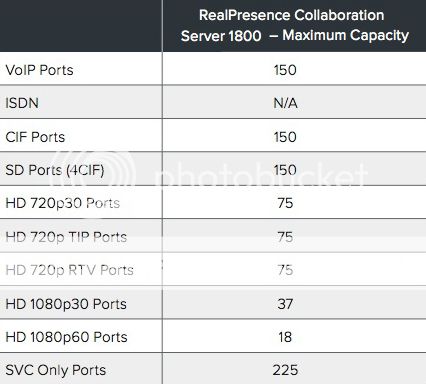Click the 75 value for HD 720p30
This screenshot has height=384, width=426.
285,203
